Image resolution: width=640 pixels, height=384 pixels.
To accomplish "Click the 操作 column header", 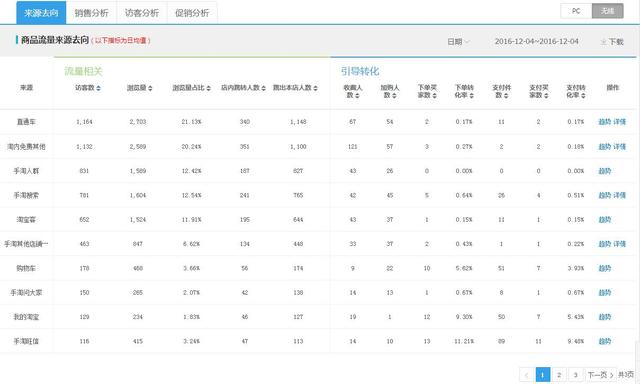I will 613,88.
